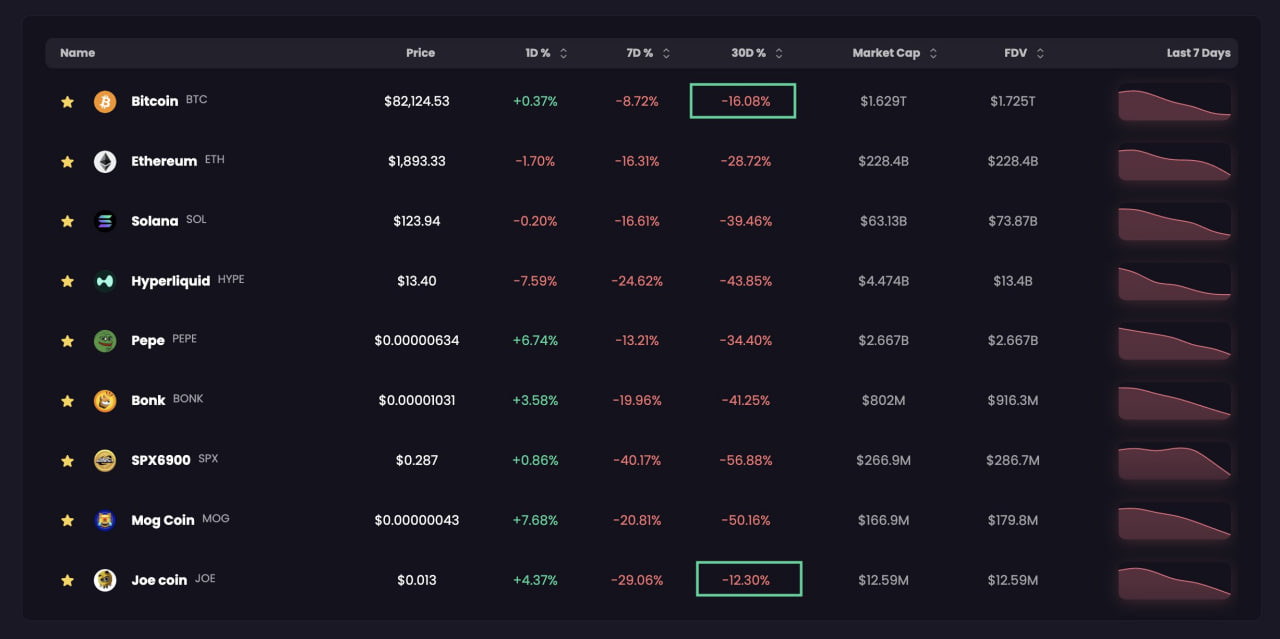The image size is (1280, 639).
Task: Click Bitcoin's 30D change -16.08%
Action: [746, 101]
